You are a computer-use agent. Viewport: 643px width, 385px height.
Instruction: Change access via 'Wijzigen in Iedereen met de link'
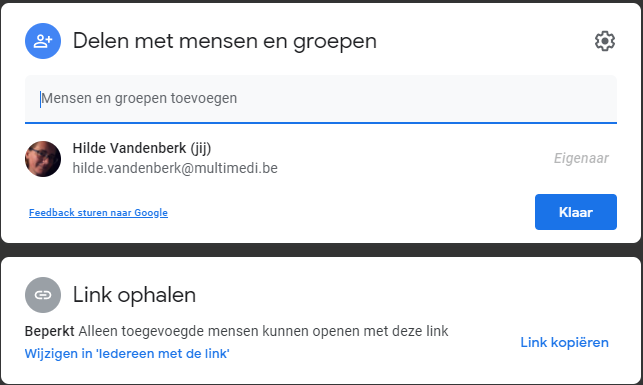(x=127, y=353)
